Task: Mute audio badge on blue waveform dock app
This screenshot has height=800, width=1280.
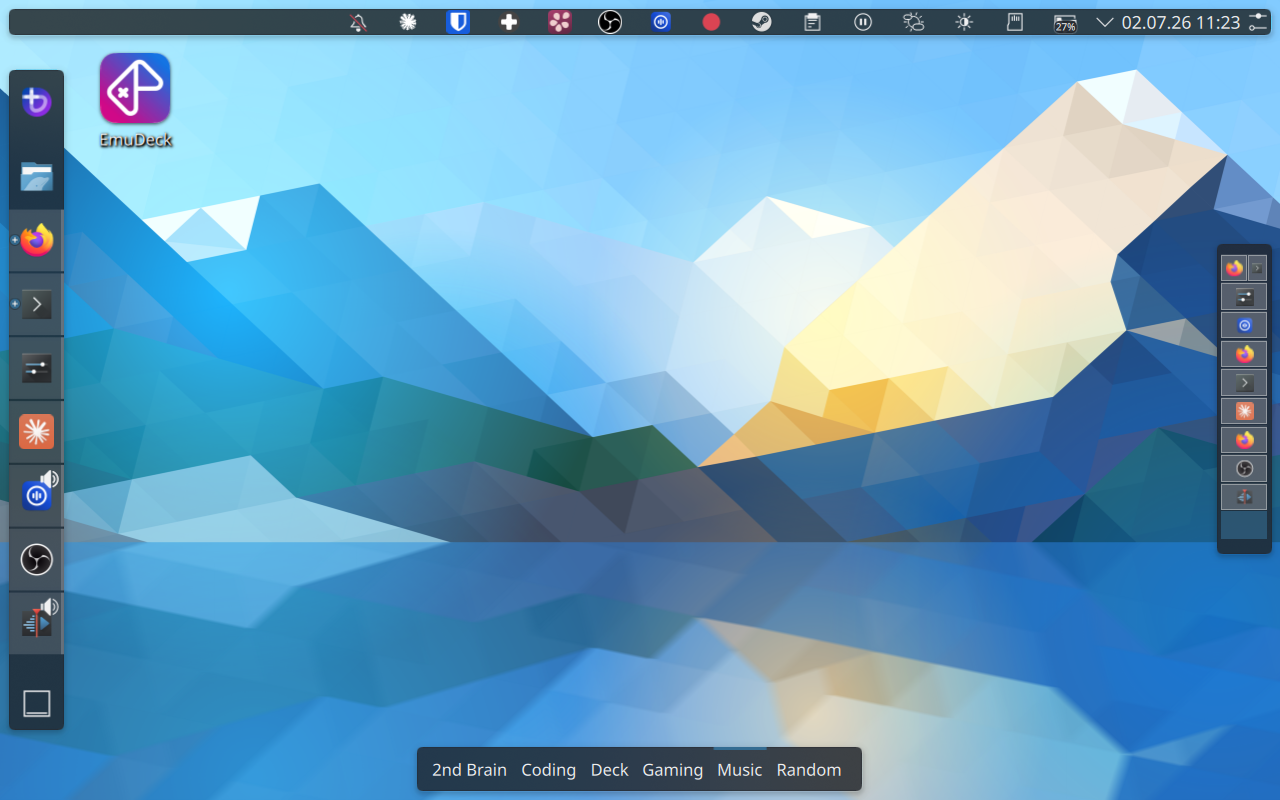Action: pos(50,479)
